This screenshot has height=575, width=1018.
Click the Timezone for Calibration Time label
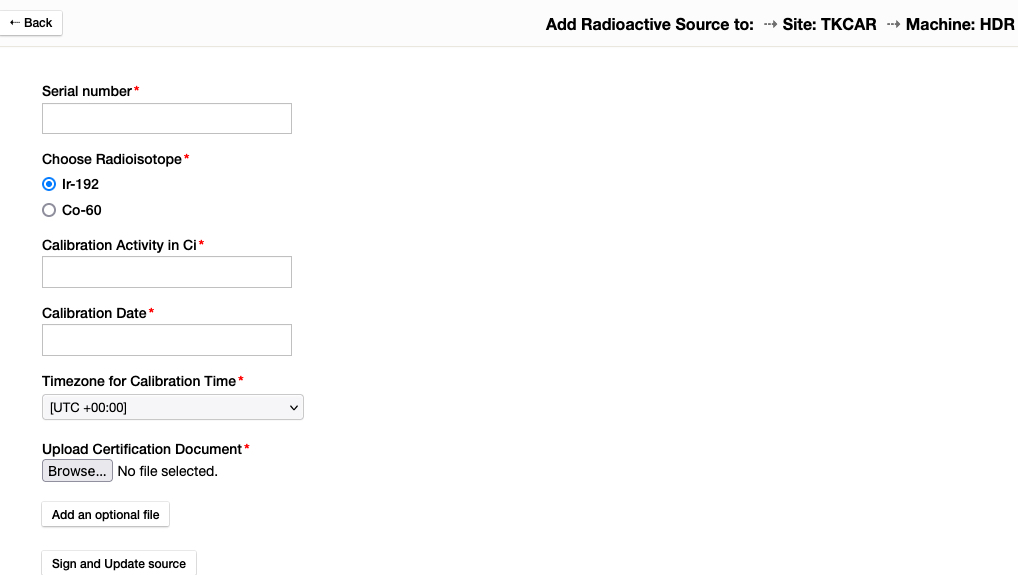(x=139, y=381)
